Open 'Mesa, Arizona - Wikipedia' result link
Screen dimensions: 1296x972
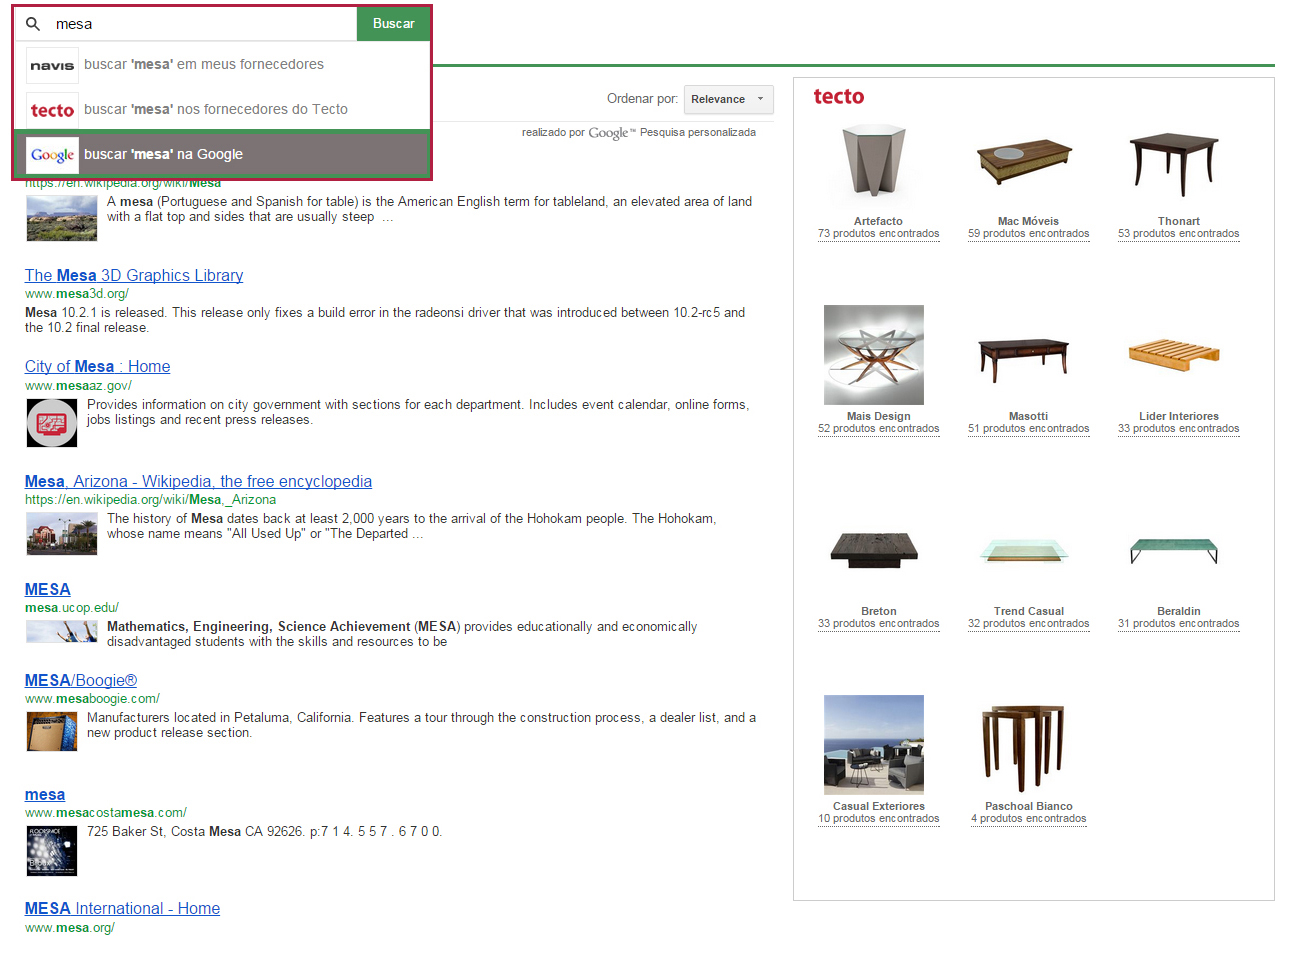tap(198, 482)
